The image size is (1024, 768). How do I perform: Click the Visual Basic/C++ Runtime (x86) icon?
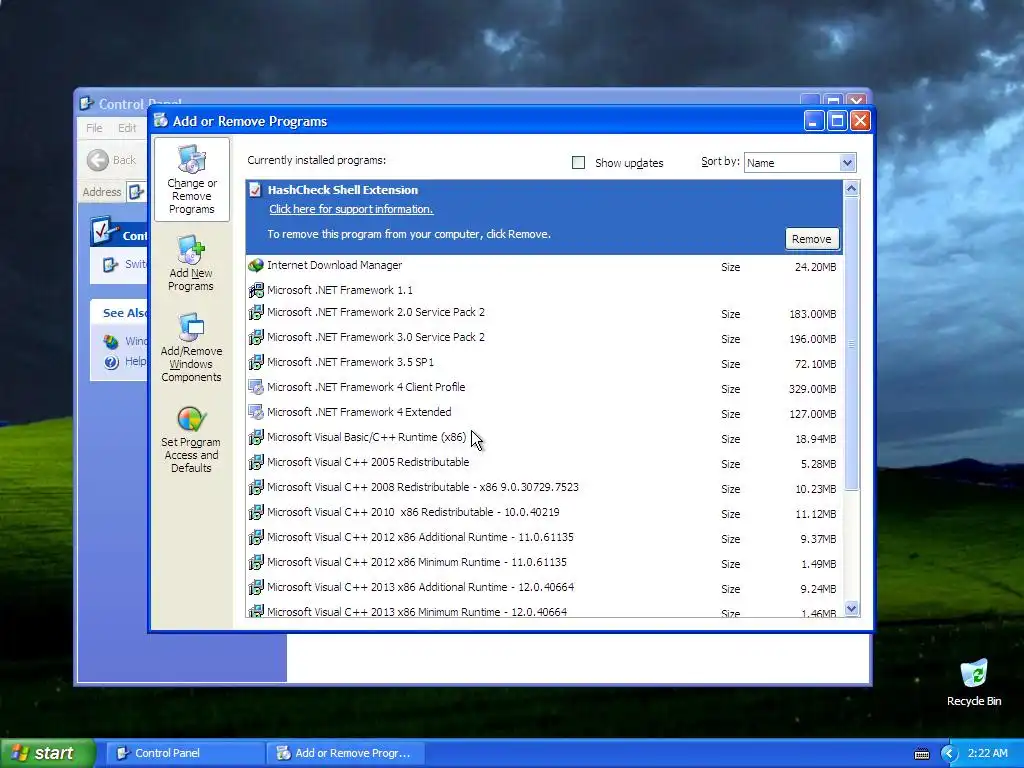255,438
